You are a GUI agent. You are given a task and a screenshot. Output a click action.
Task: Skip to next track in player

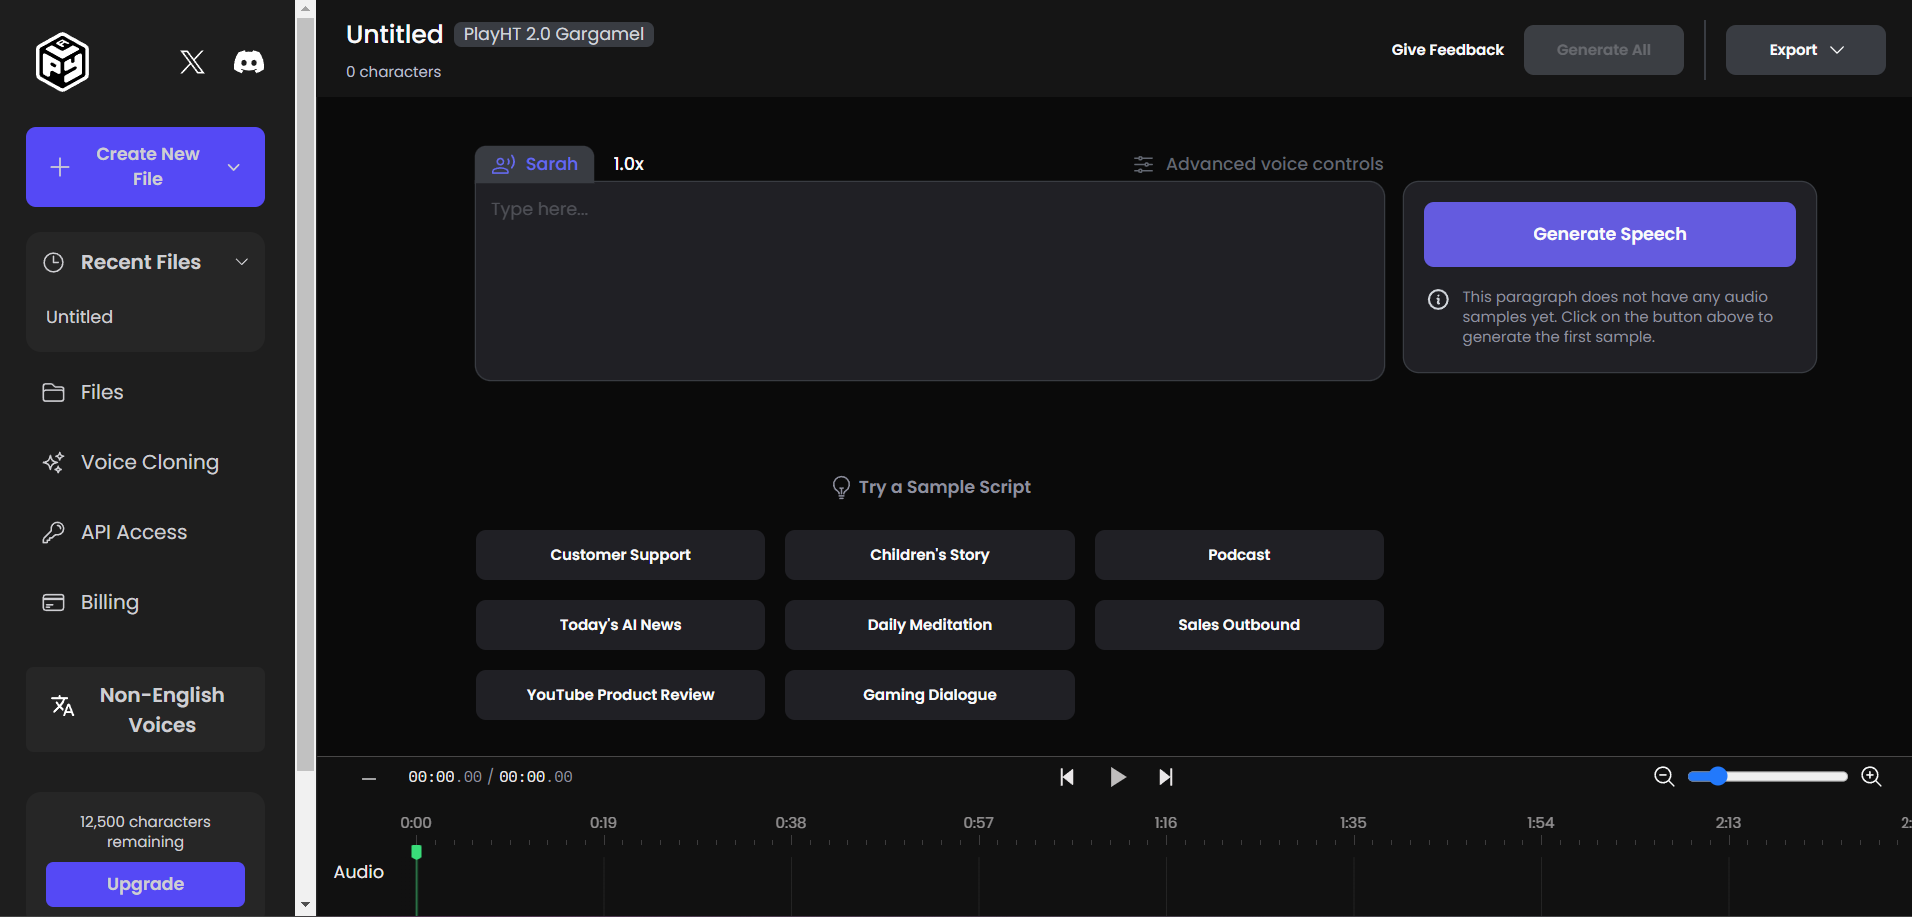(1166, 777)
